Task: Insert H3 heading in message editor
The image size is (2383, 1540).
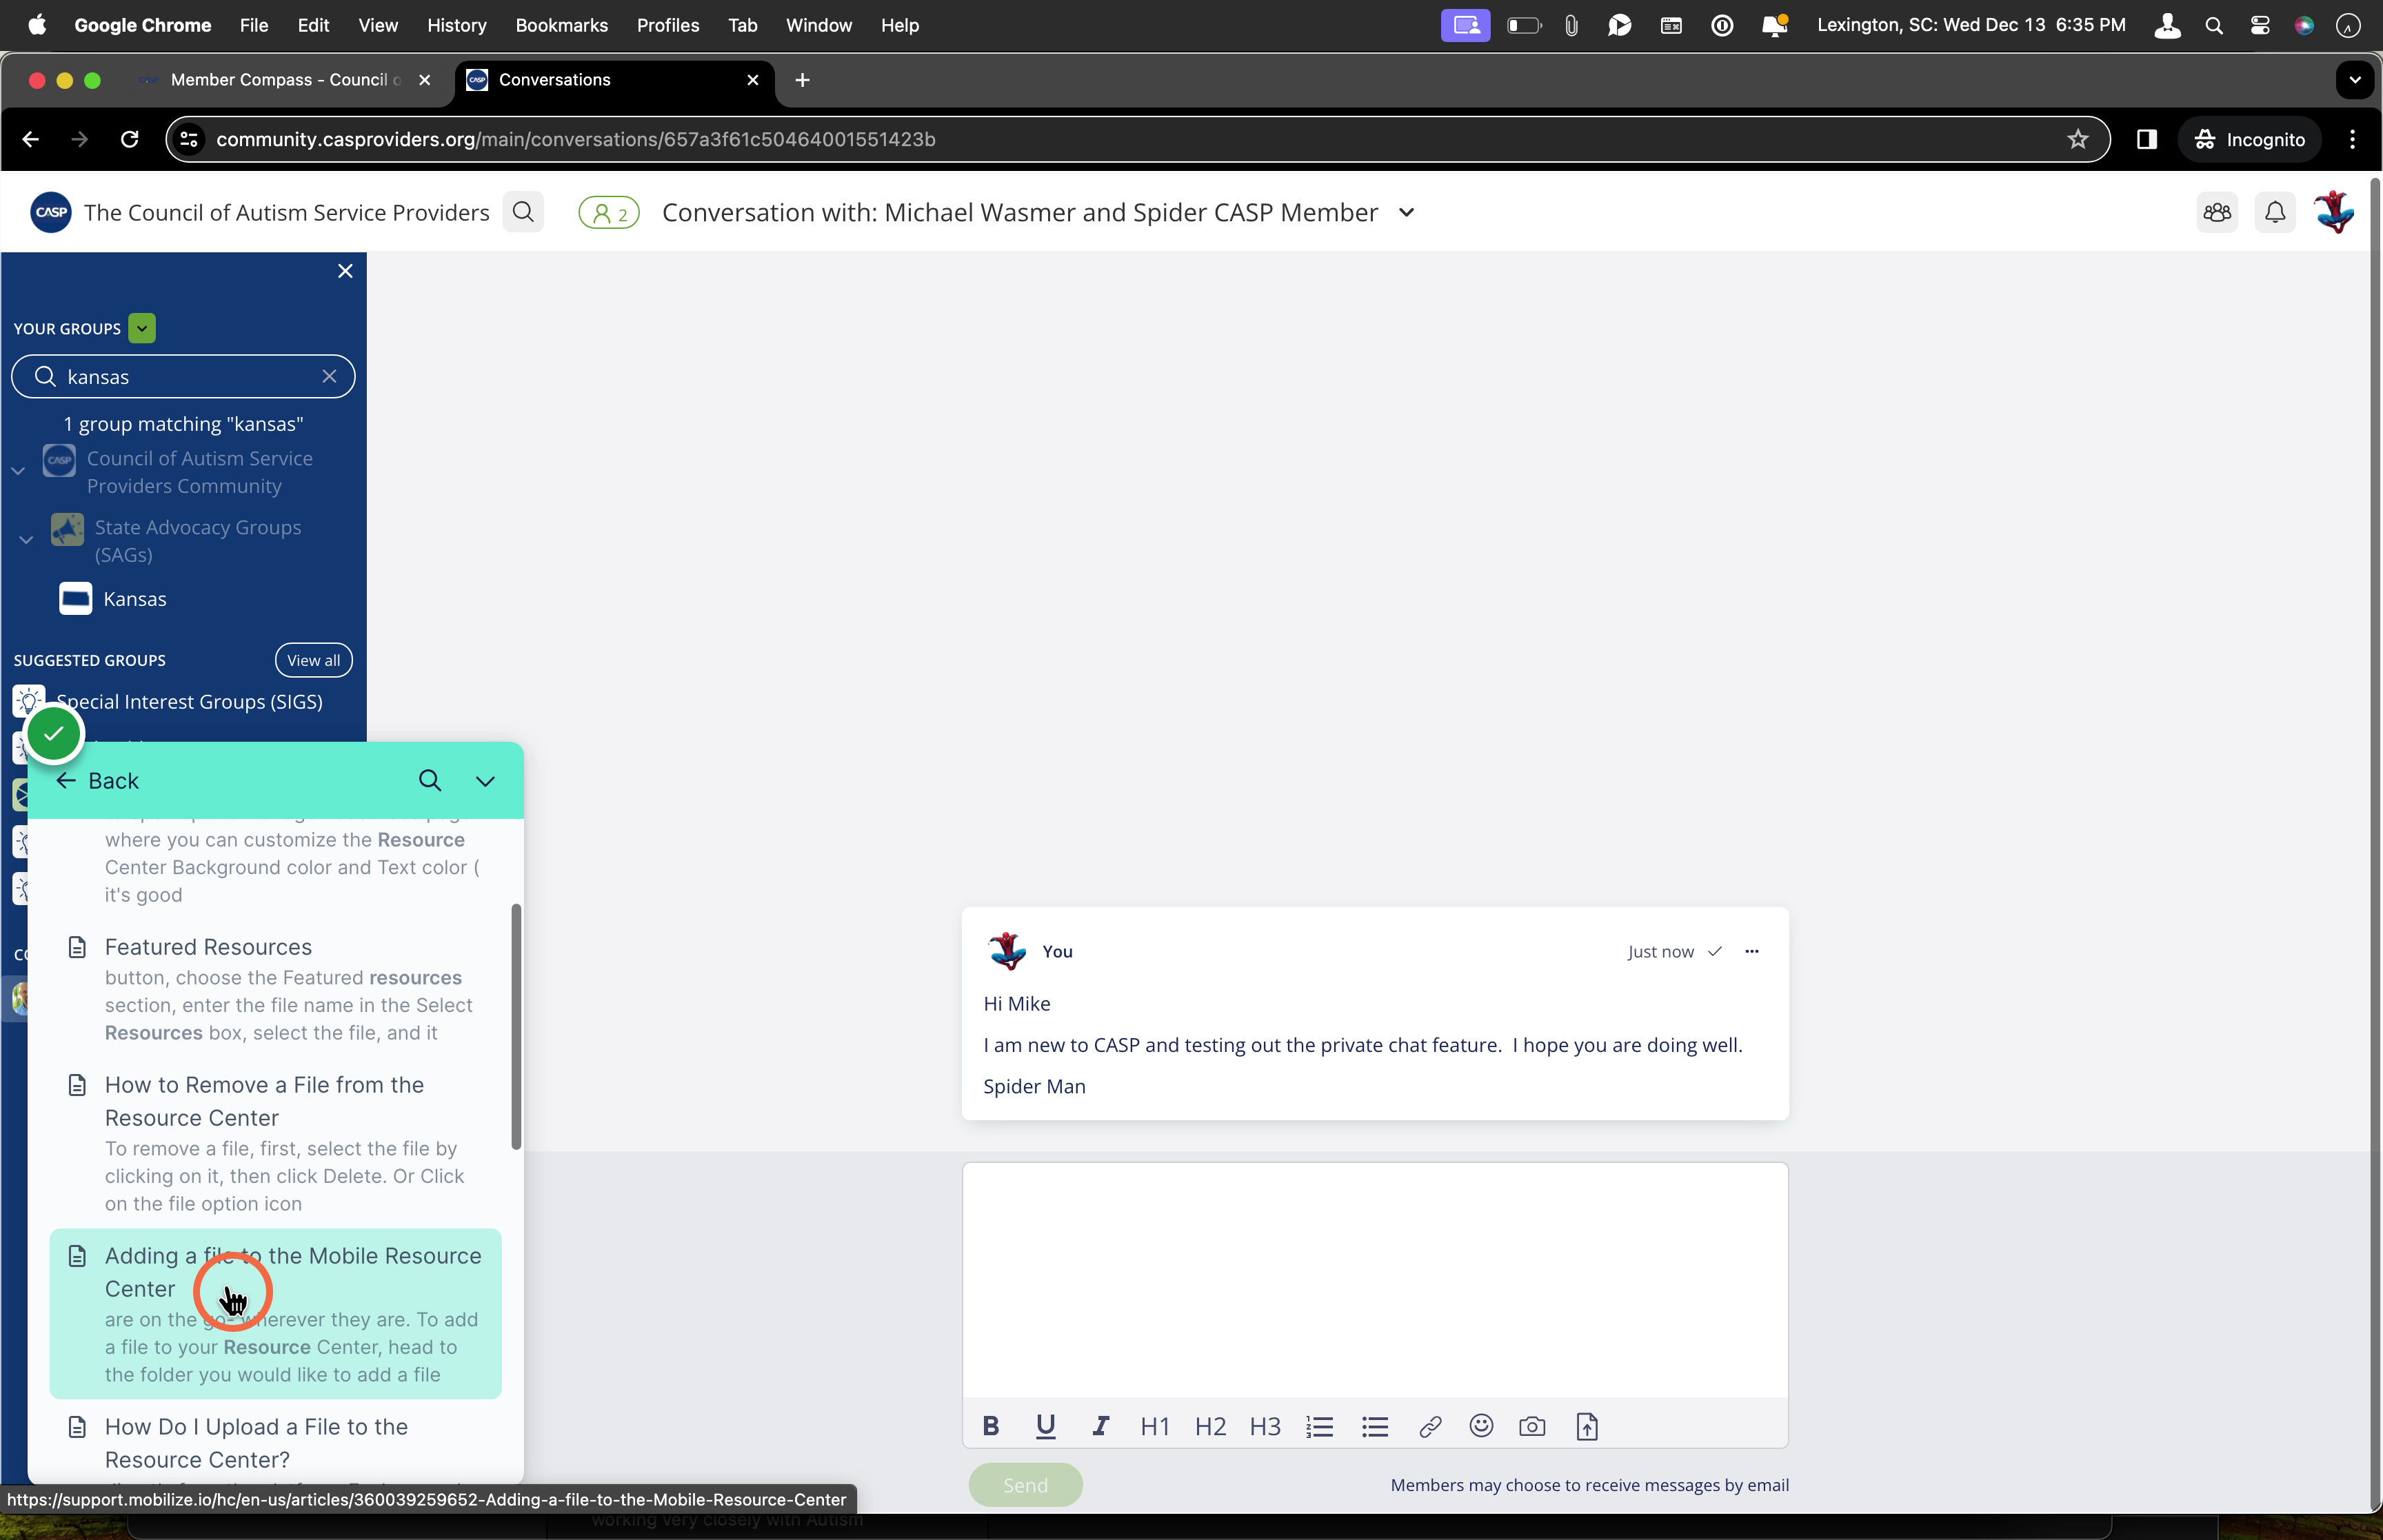Action: (1265, 1426)
